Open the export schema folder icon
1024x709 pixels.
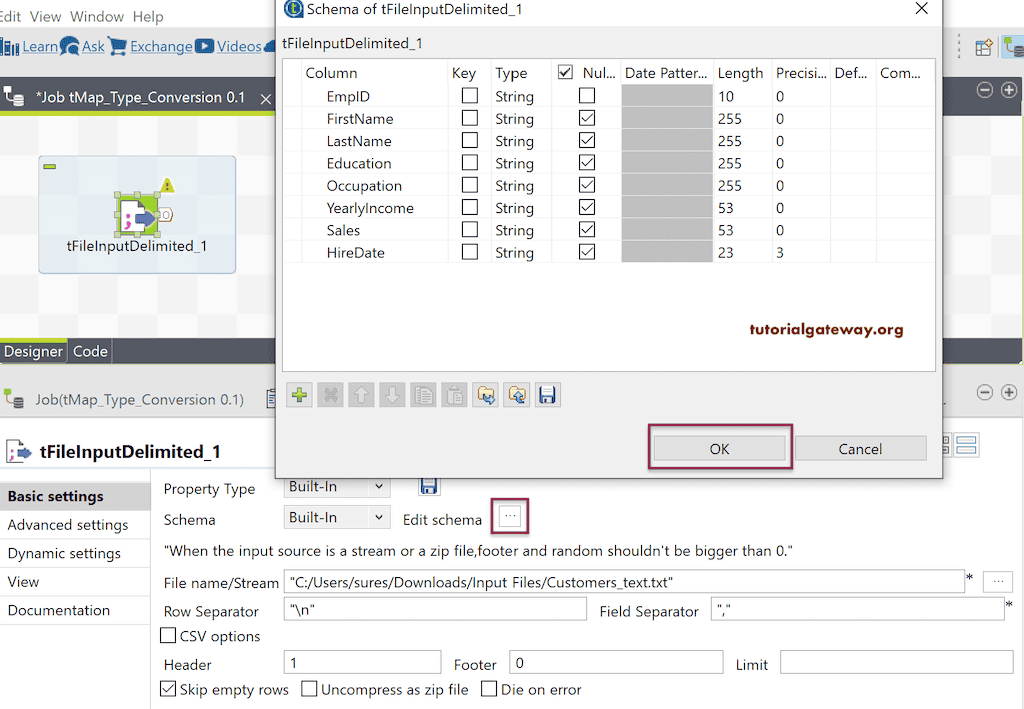pyautogui.click(x=516, y=394)
